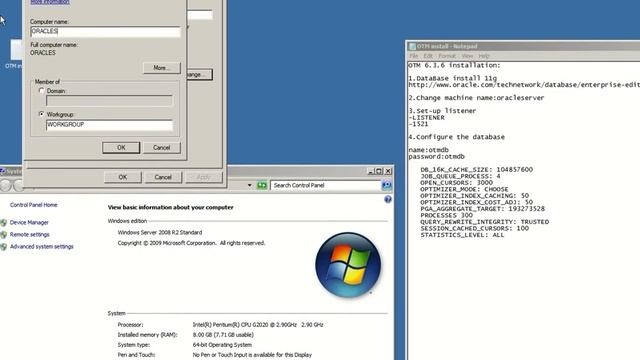Viewport: 640px width, 360px height.
Task: Click the green refresh icon in Control Panel address bar
Action: pos(262,185)
